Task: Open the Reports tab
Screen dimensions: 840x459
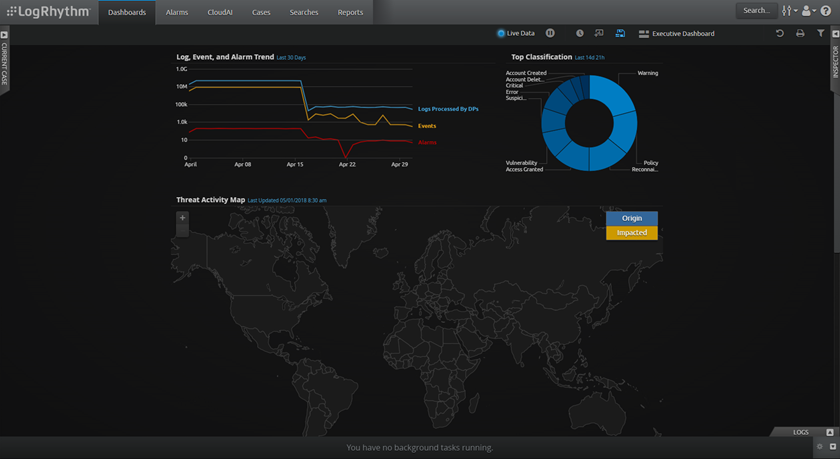Action: pyautogui.click(x=350, y=12)
